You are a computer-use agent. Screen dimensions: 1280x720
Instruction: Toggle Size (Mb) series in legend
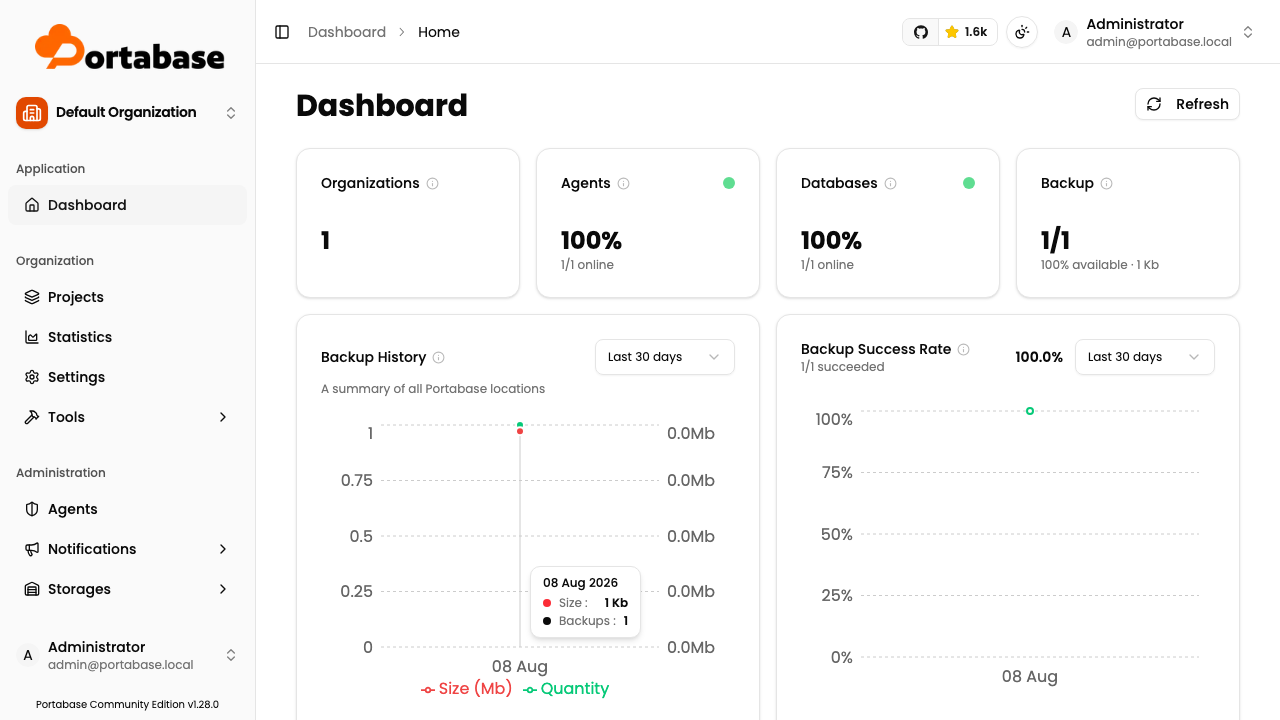pyautogui.click(x=467, y=689)
